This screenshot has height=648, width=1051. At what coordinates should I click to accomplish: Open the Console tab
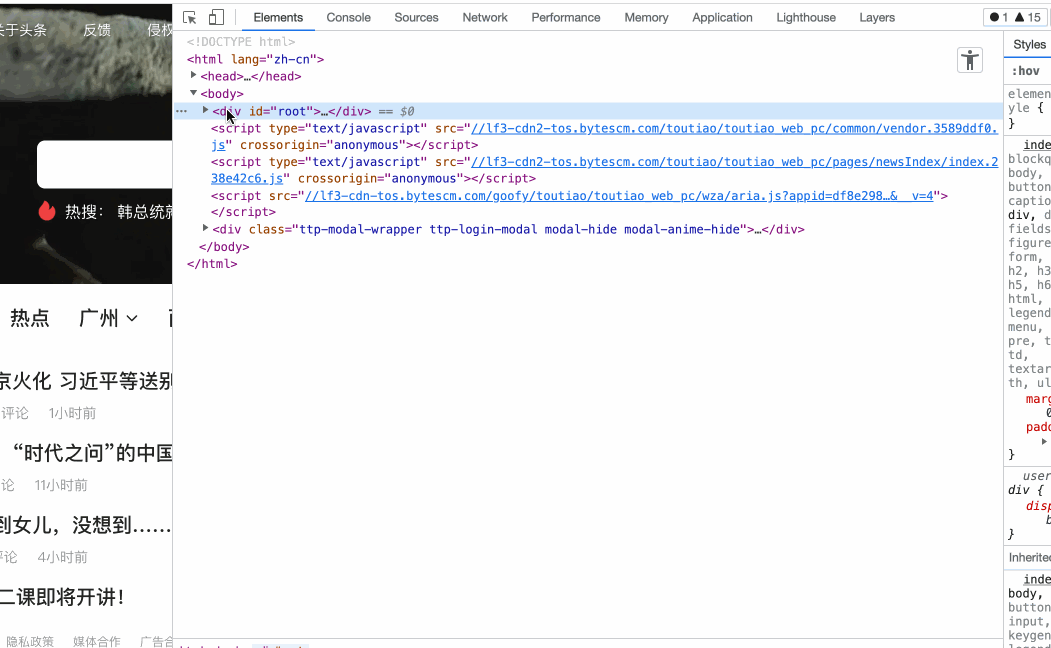[349, 17]
